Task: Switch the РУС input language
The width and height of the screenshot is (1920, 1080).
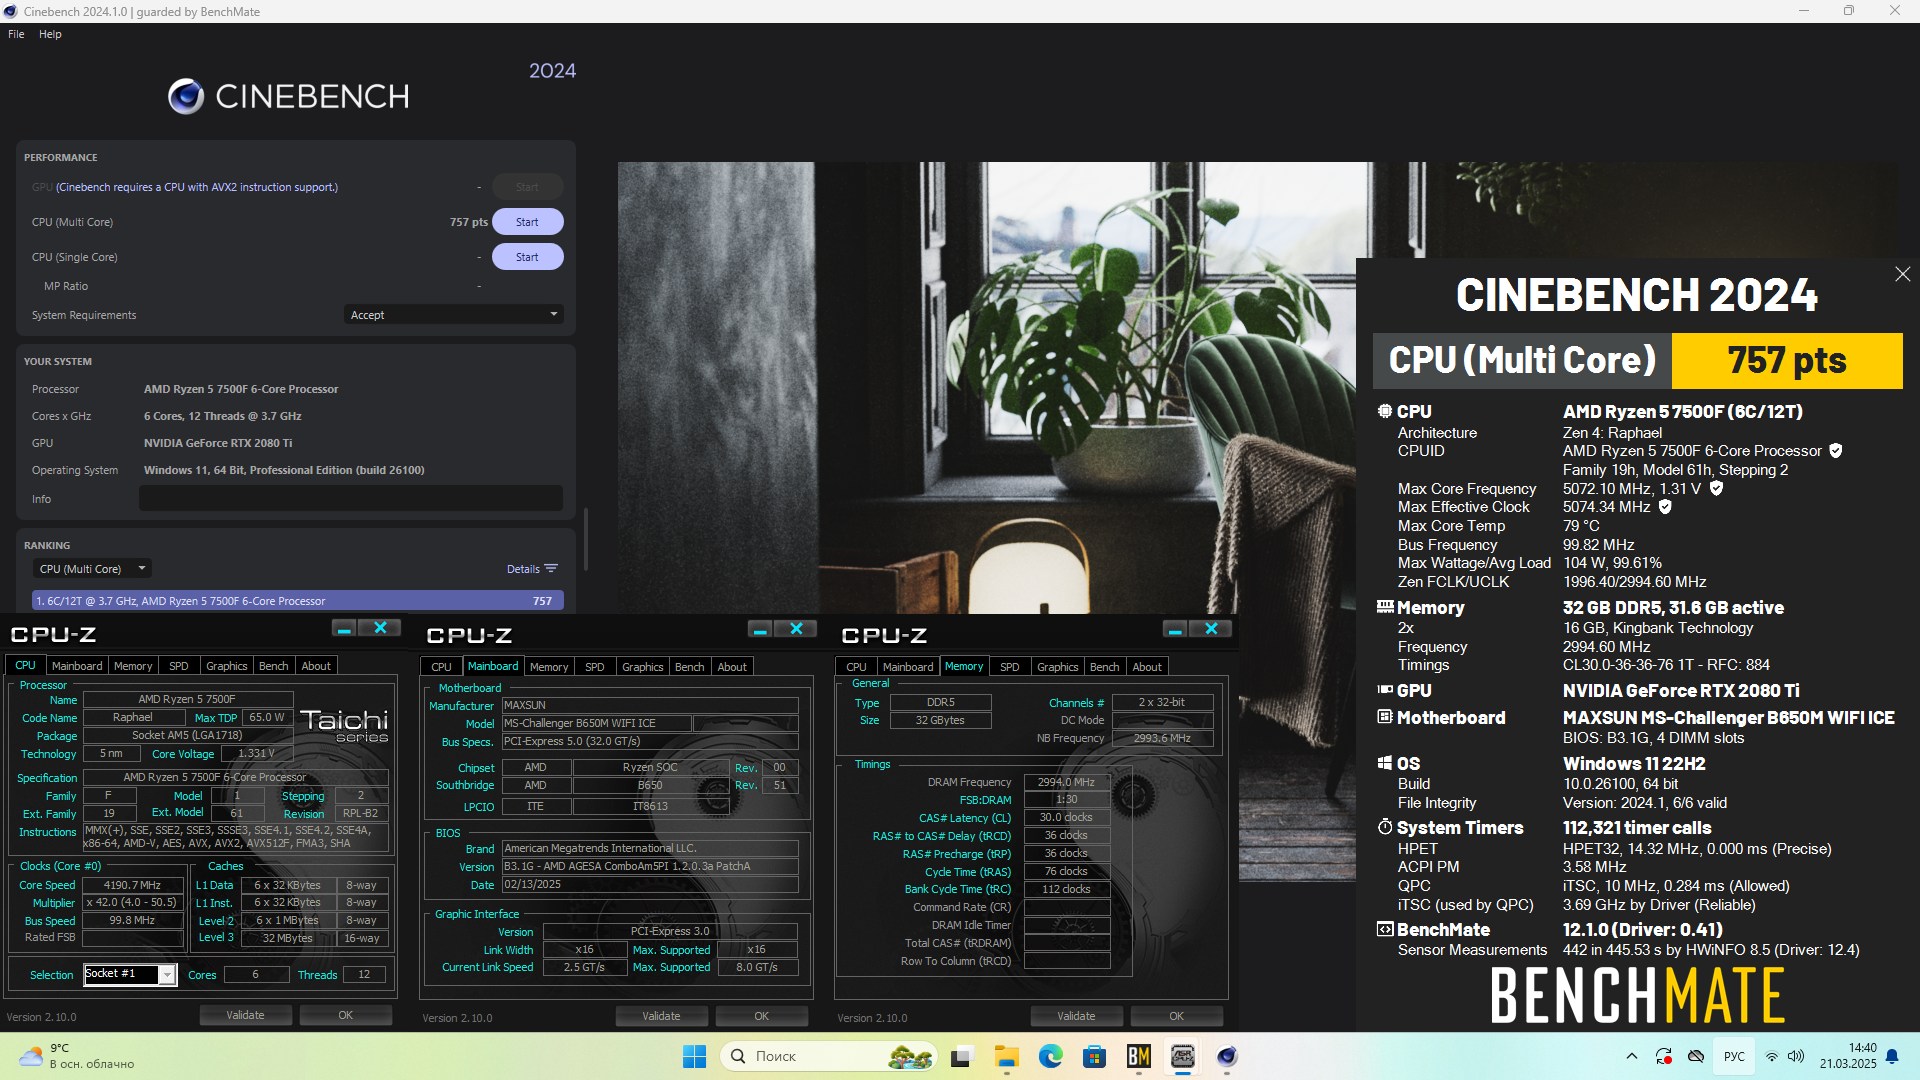Action: [1734, 1056]
